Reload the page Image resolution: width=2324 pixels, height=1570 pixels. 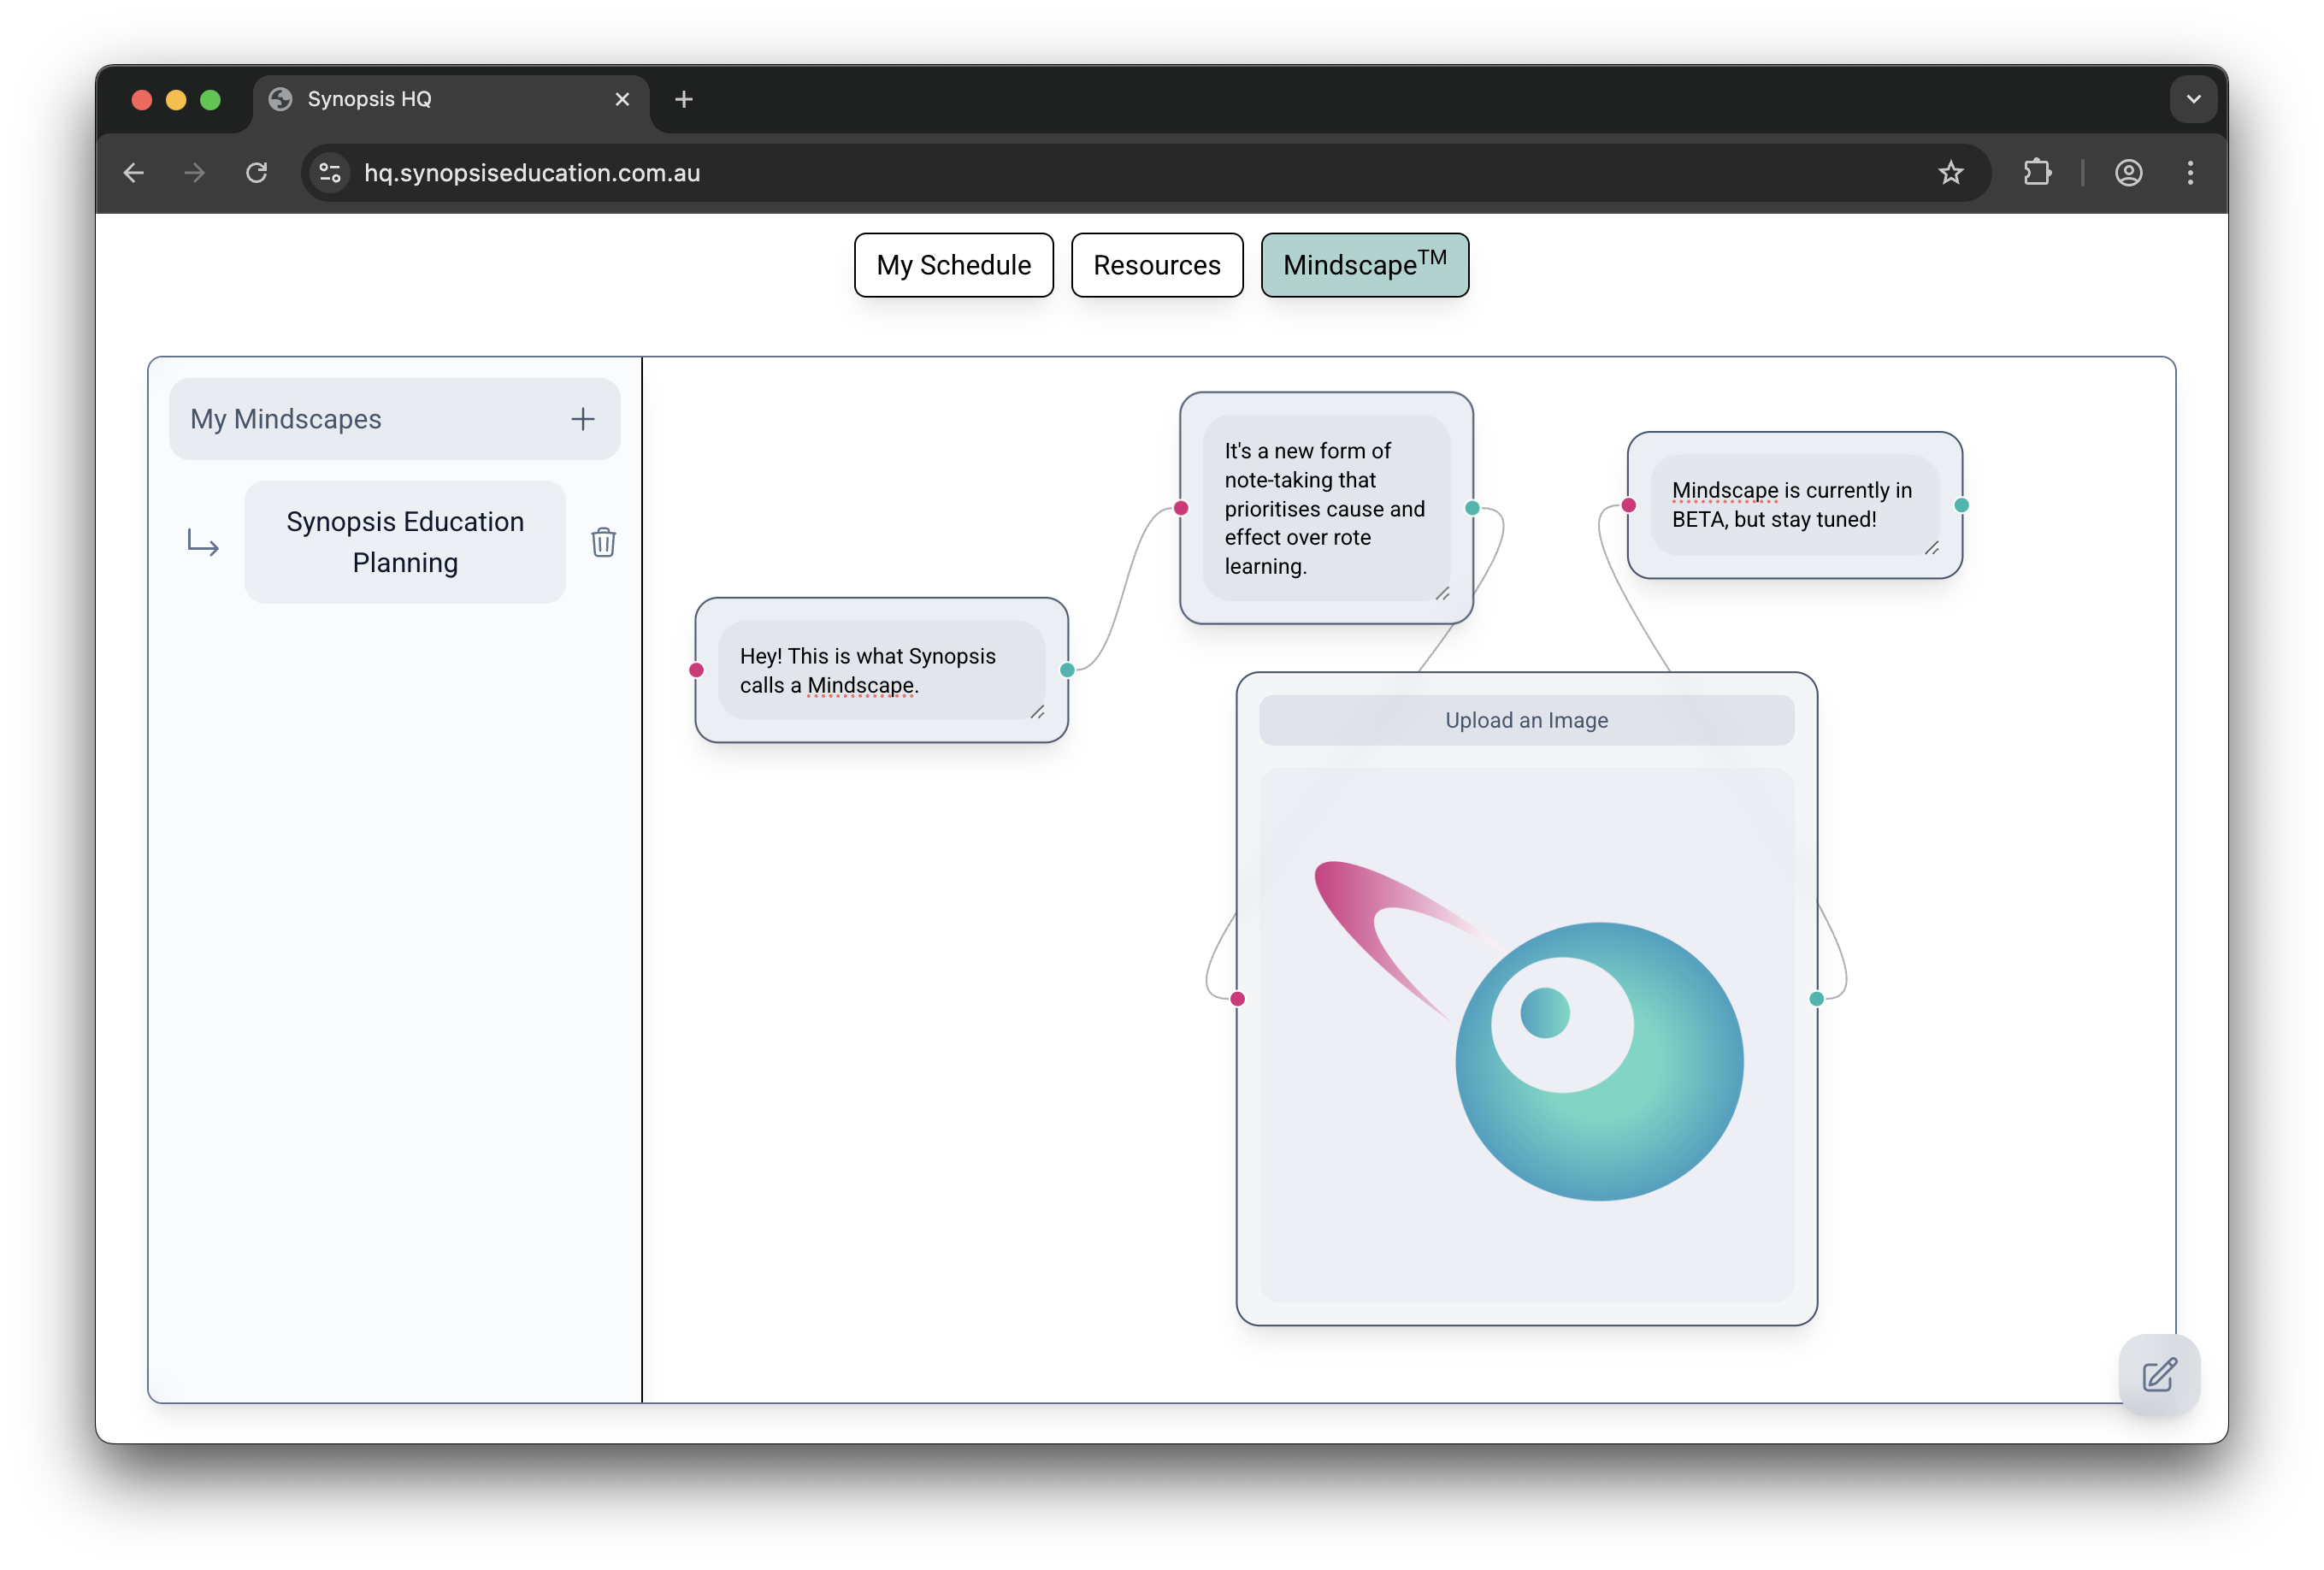[x=257, y=173]
